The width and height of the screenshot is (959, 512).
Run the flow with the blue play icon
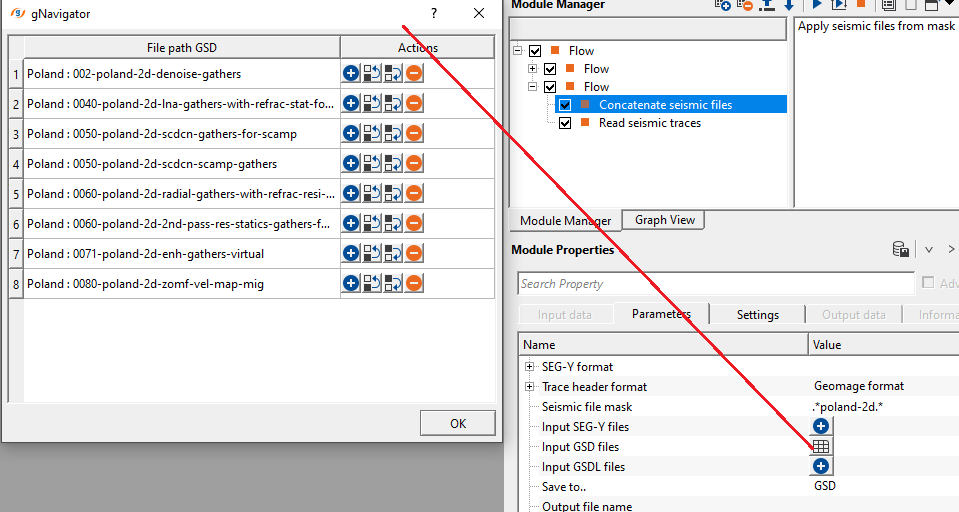(816, 4)
